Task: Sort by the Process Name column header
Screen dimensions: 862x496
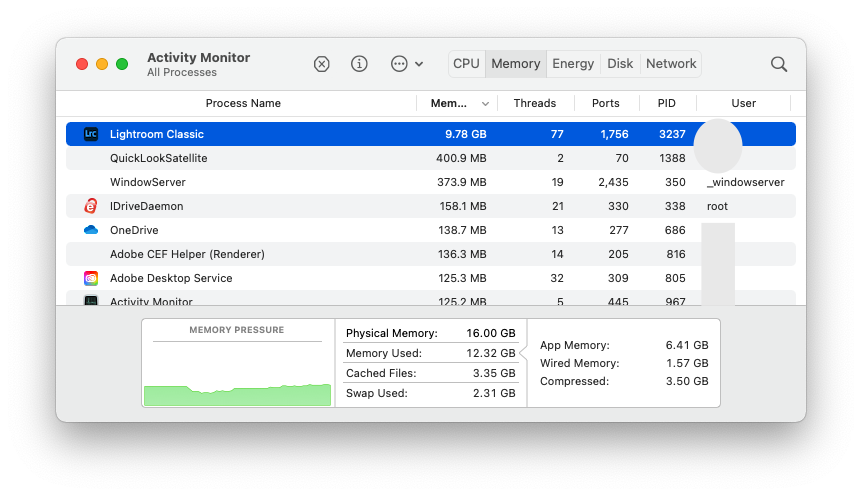Action: (243, 103)
